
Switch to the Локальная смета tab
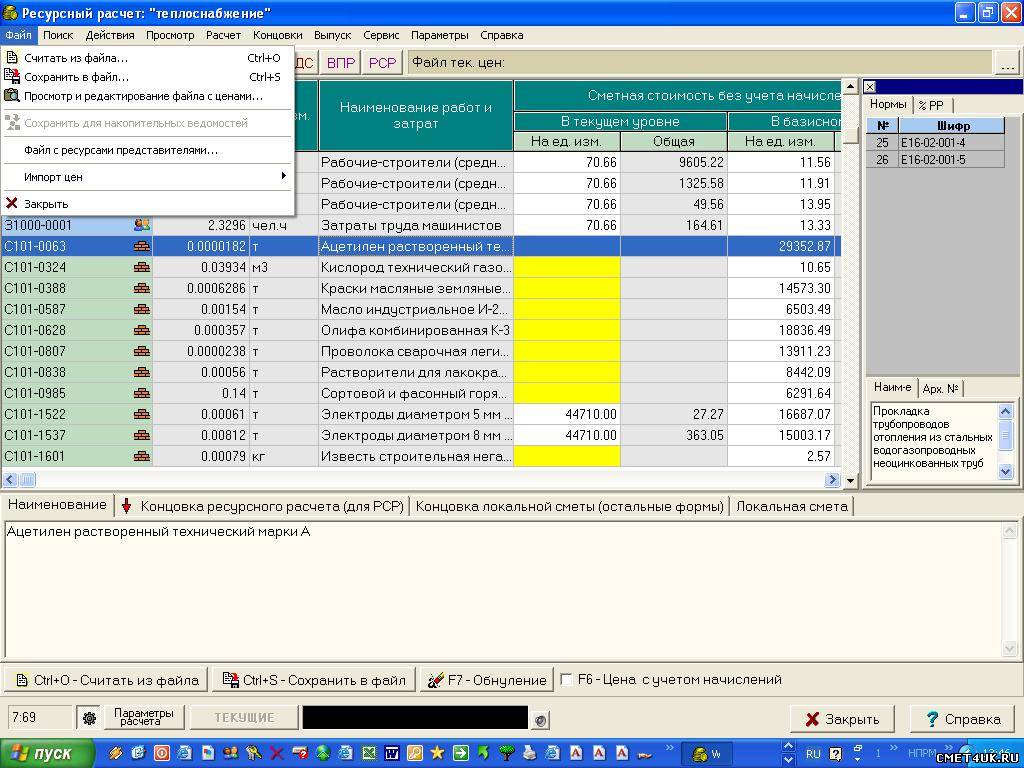tap(791, 506)
